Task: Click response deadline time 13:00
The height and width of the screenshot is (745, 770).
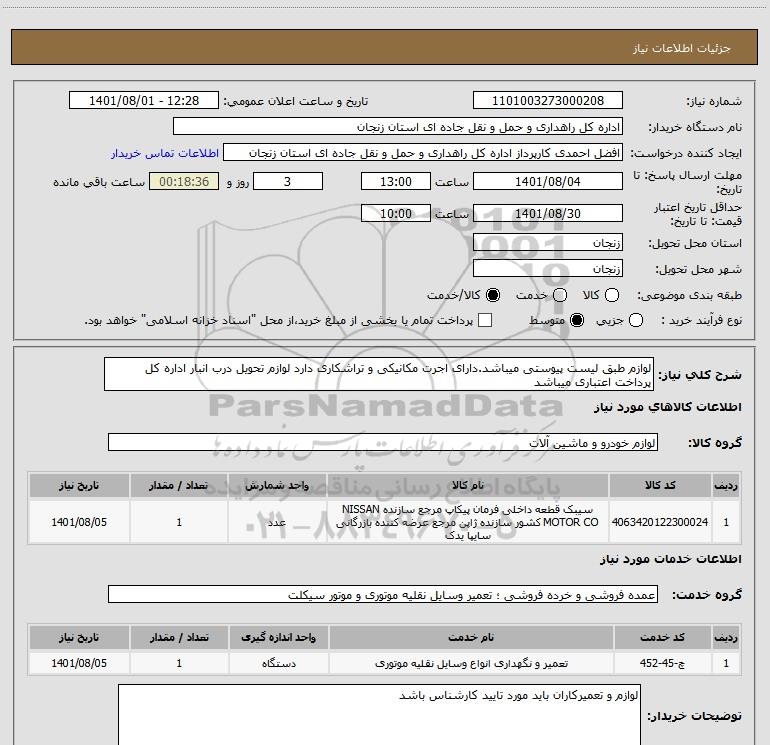Action: pyautogui.click(x=396, y=181)
